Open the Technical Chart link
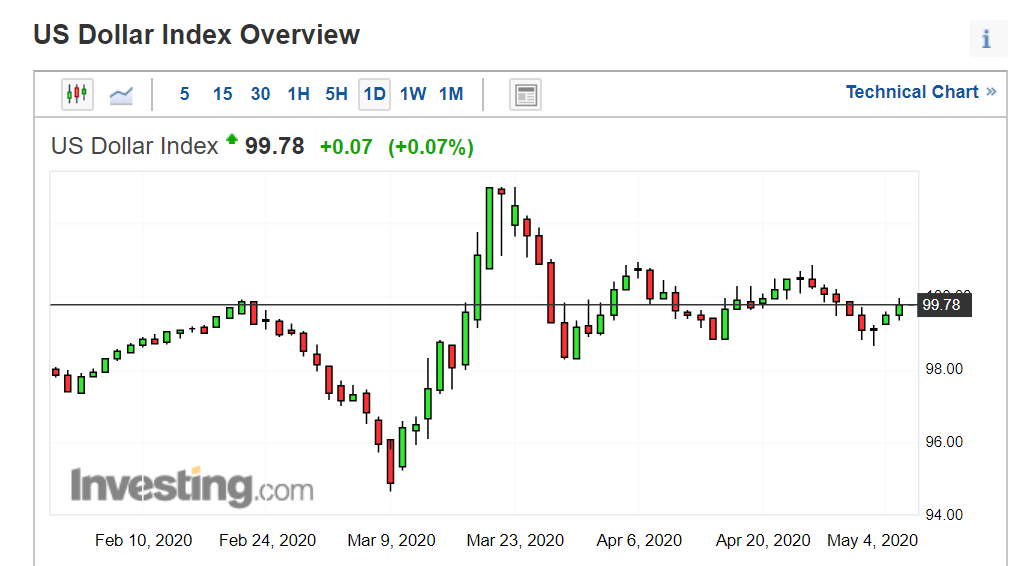Image resolution: width=1031 pixels, height=566 pixels. pyautogui.click(x=921, y=92)
